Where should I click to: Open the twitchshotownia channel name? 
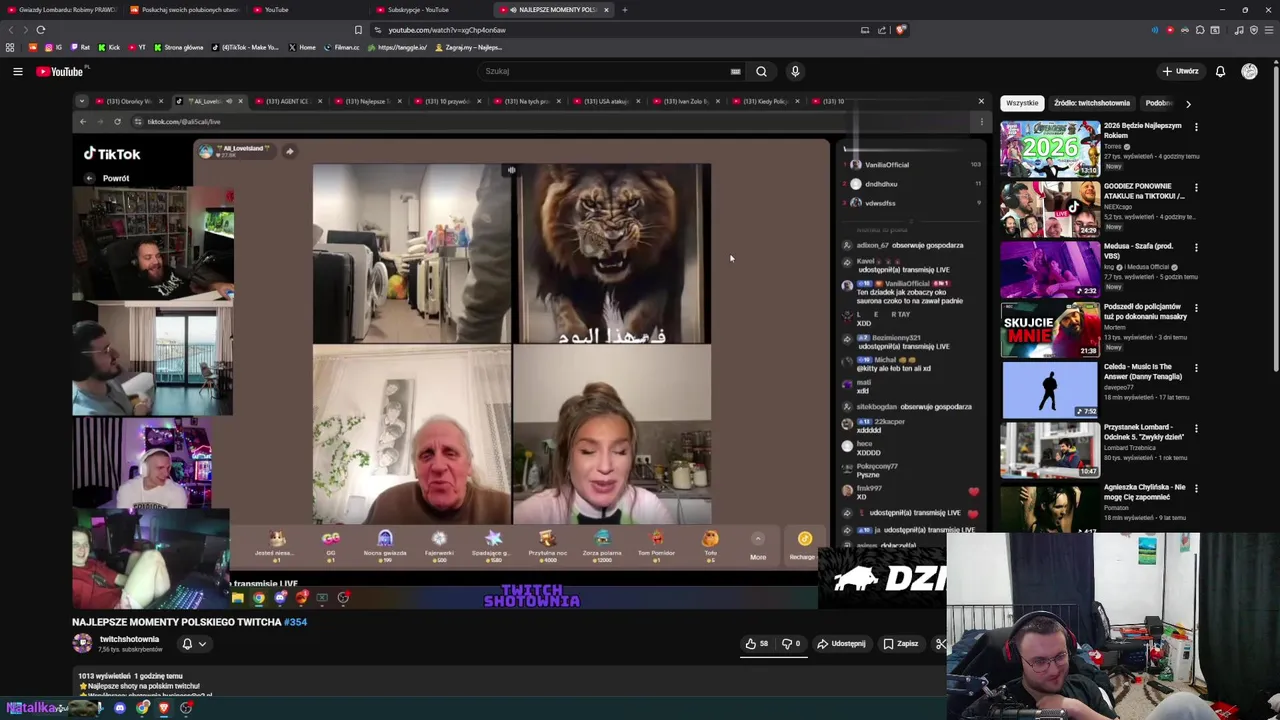129,639
